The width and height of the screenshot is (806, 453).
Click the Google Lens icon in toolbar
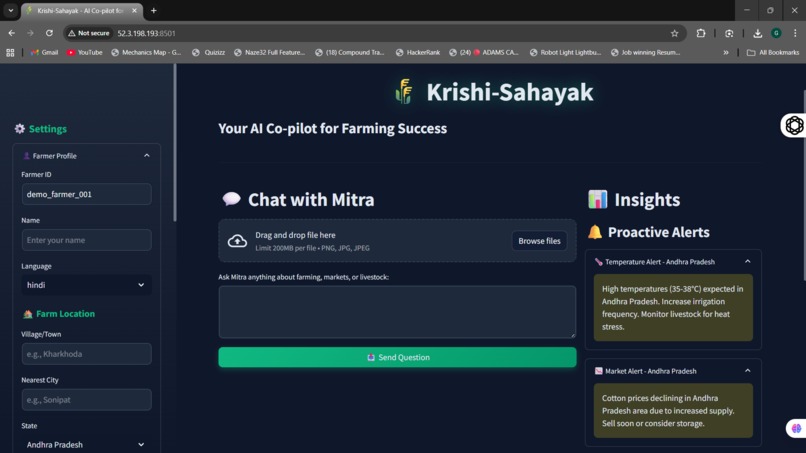pos(729,33)
